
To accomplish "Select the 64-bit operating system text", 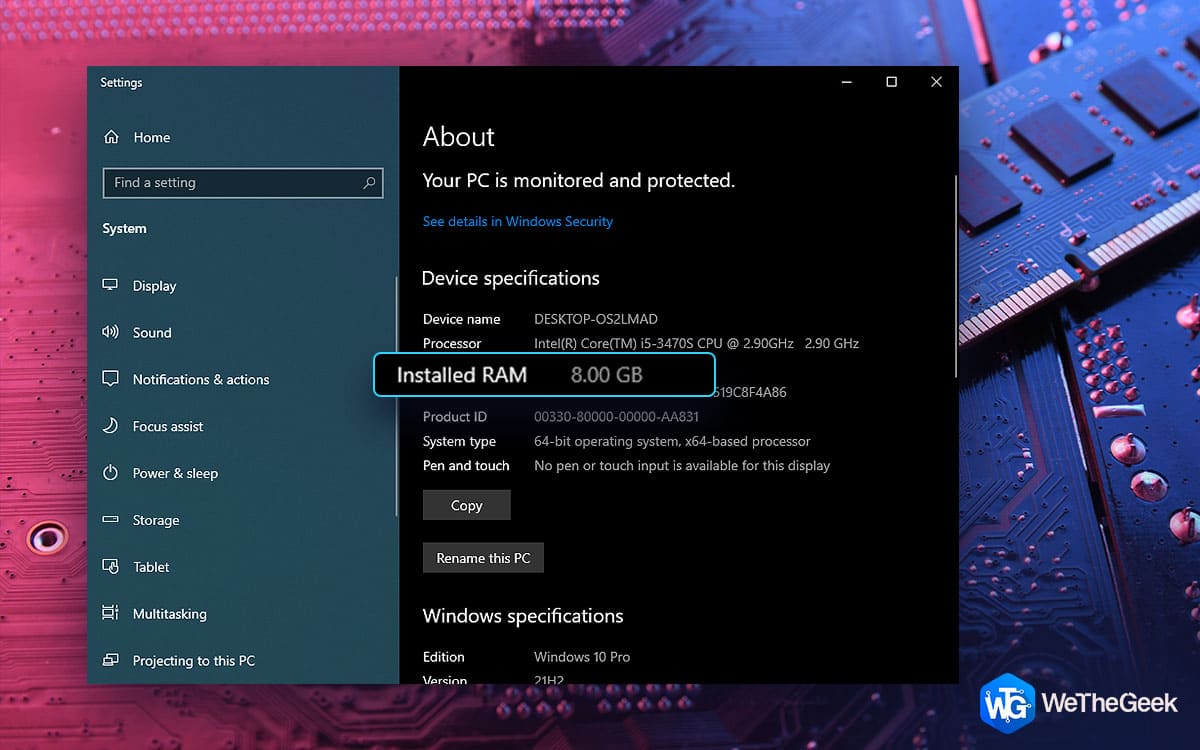I will (672, 441).
